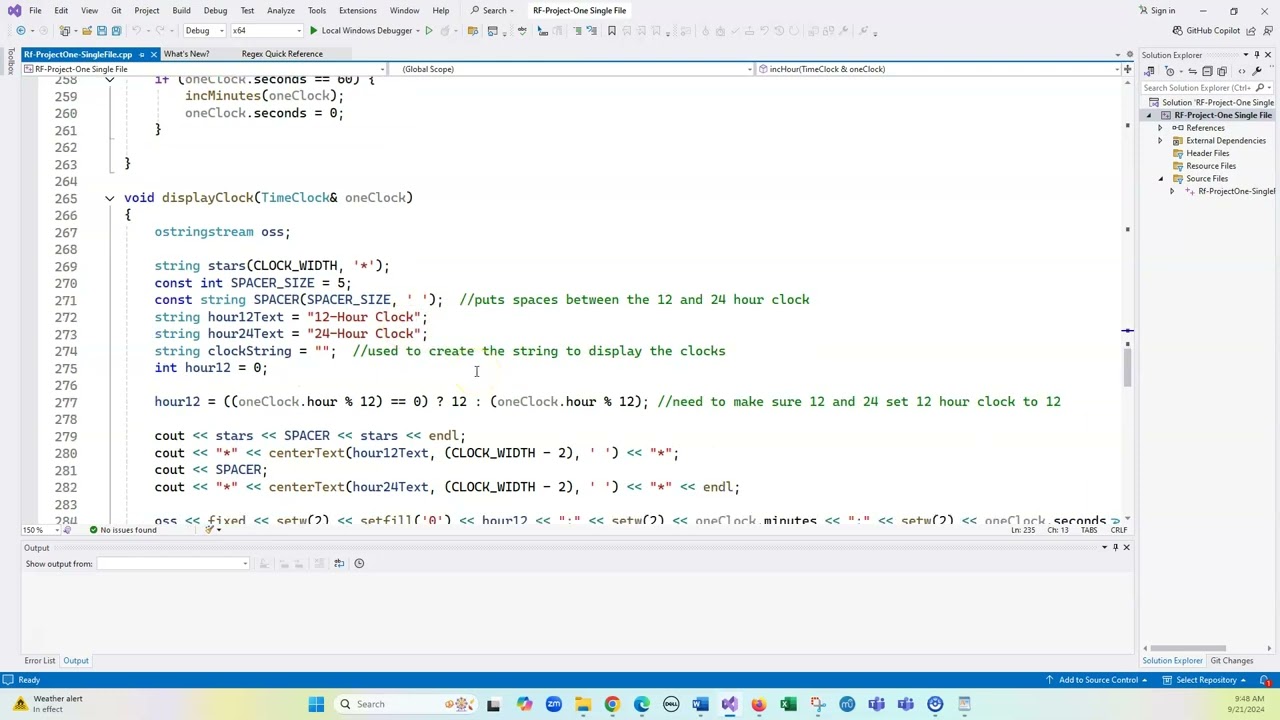The height and width of the screenshot is (720, 1280).
Task: Click the Save All toolbar icon
Action: (x=116, y=30)
